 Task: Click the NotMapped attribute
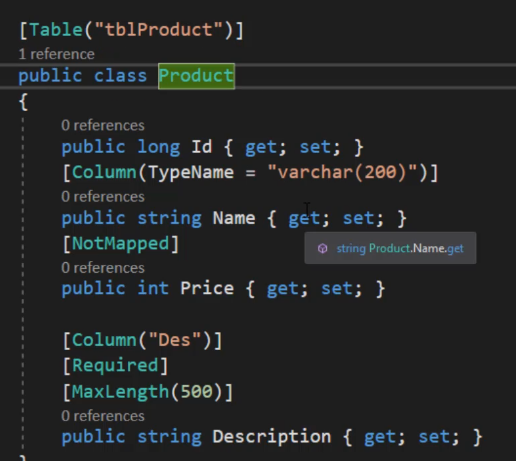[x=120, y=244]
